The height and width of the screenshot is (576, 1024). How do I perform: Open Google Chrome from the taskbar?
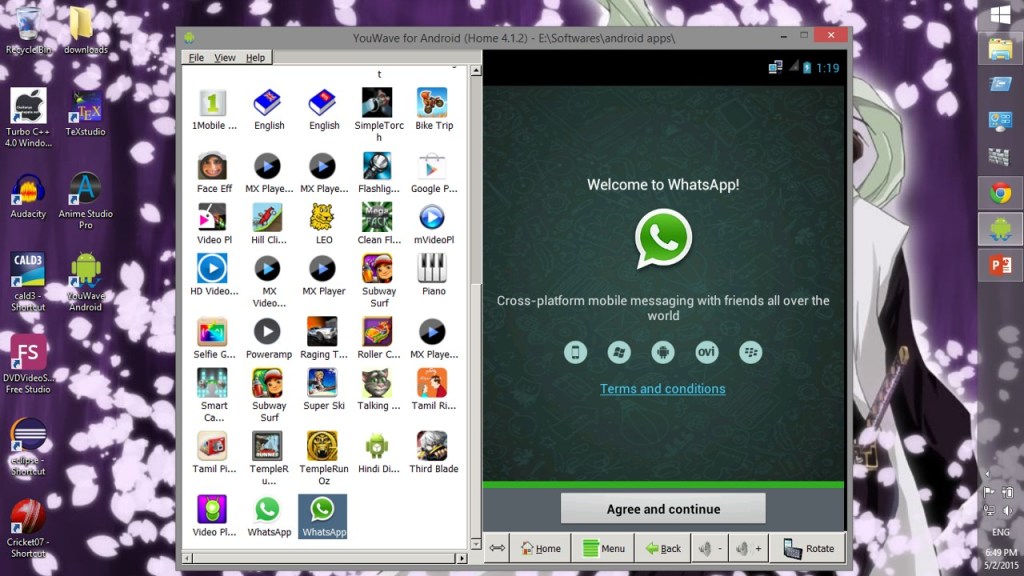(999, 193)
